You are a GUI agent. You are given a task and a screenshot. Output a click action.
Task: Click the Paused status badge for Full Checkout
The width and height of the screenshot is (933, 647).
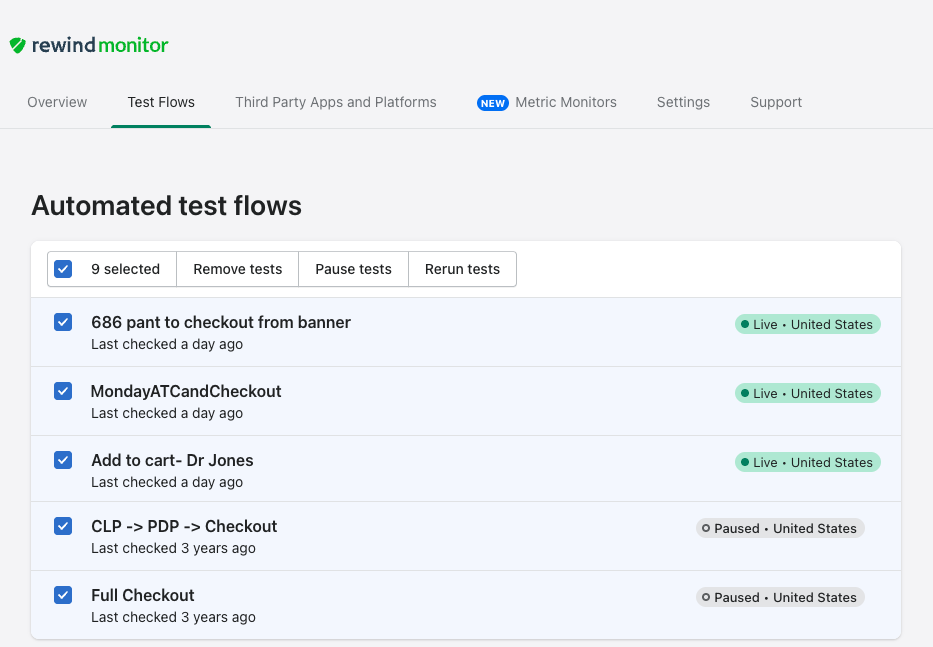780,597
